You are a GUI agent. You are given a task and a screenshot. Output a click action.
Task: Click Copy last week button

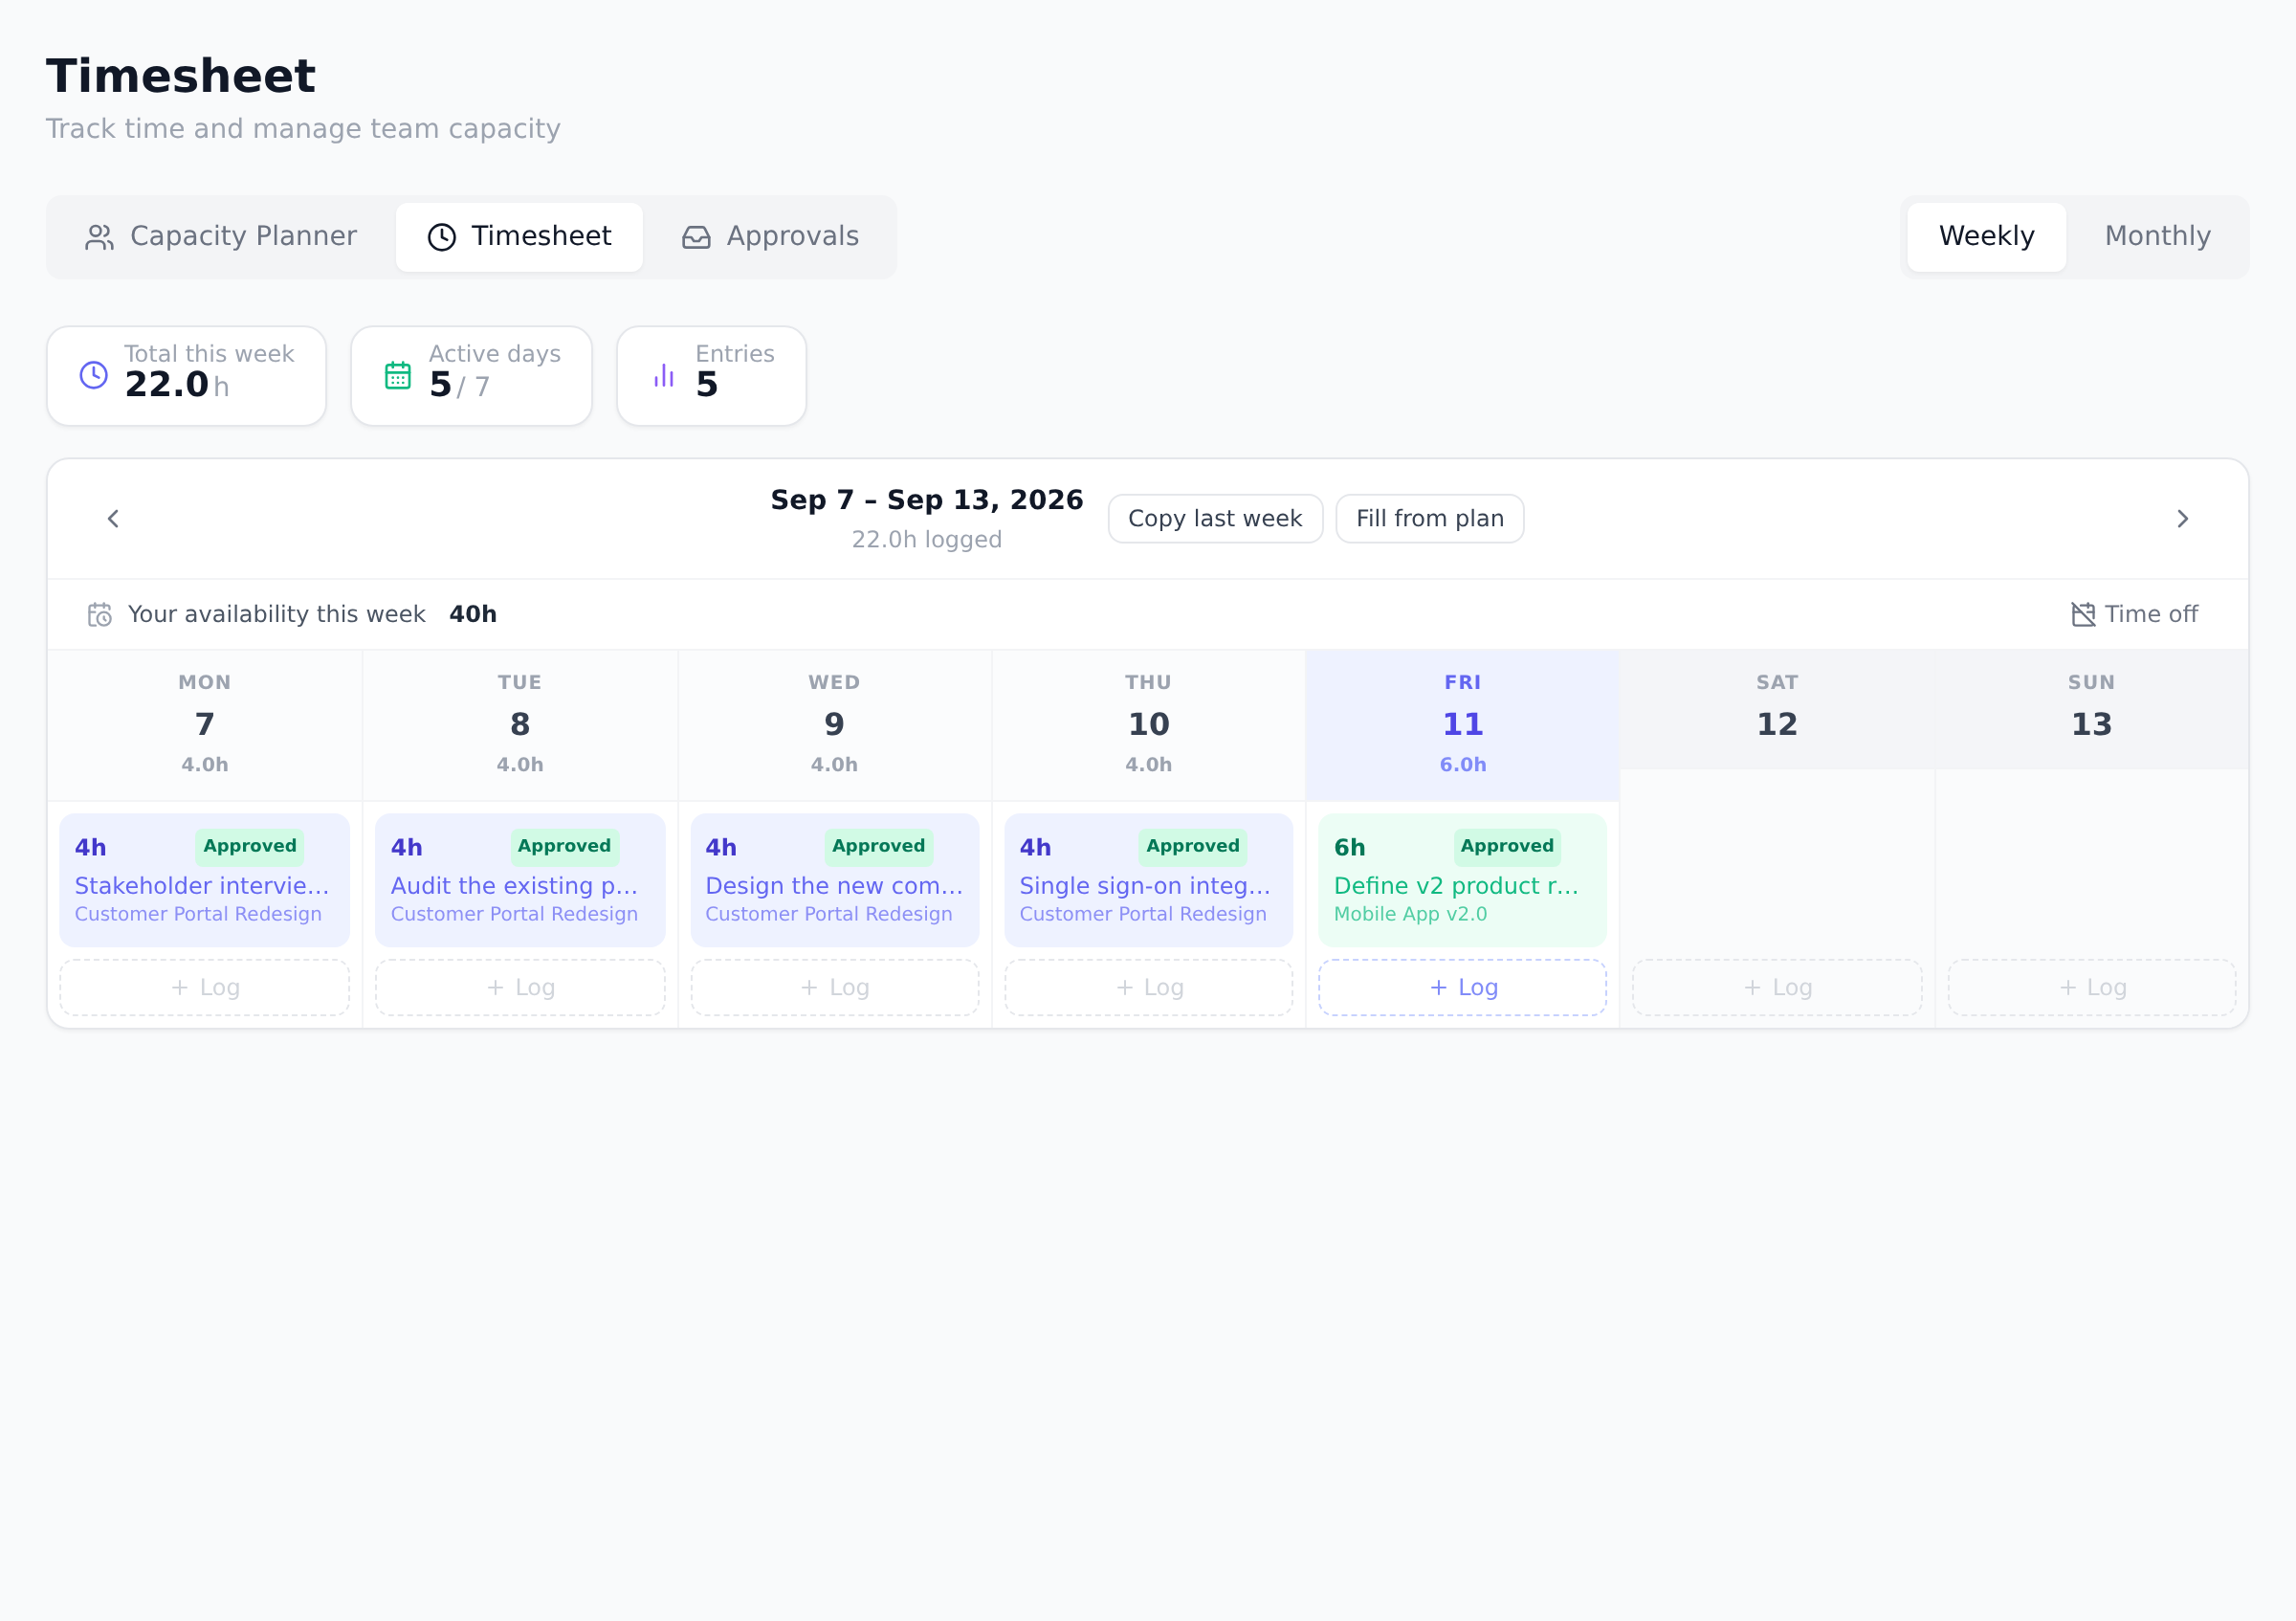coord(1215,519)
